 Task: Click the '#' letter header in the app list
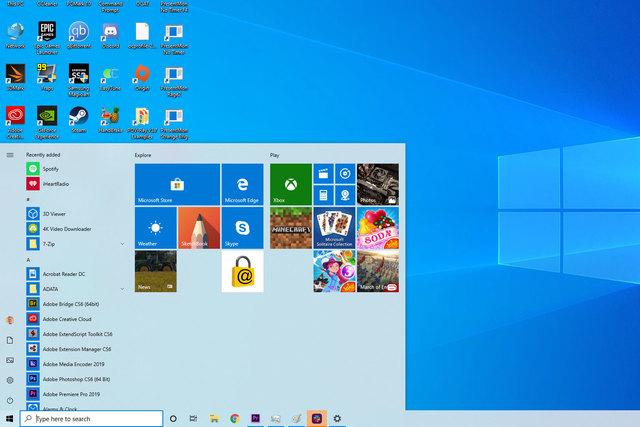pyautogui.click(x=28, y=199)
